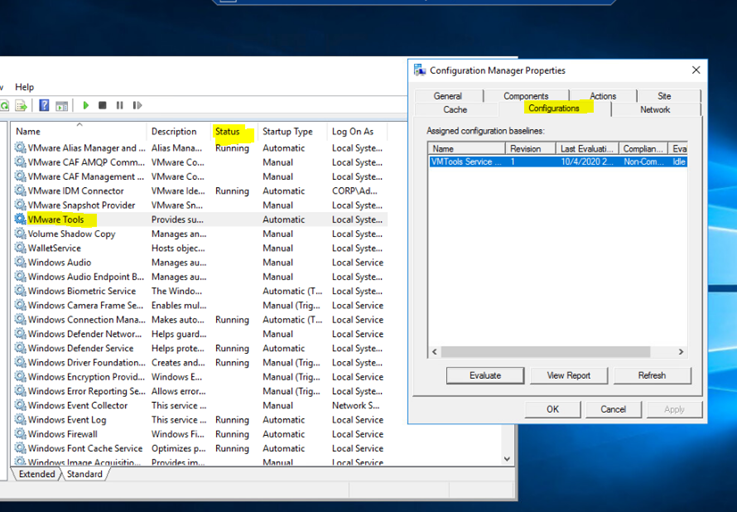Viewport: 737px width, 512px height.
Task: Select Windows Driver Foundation service row
Action: click(200, 362)
